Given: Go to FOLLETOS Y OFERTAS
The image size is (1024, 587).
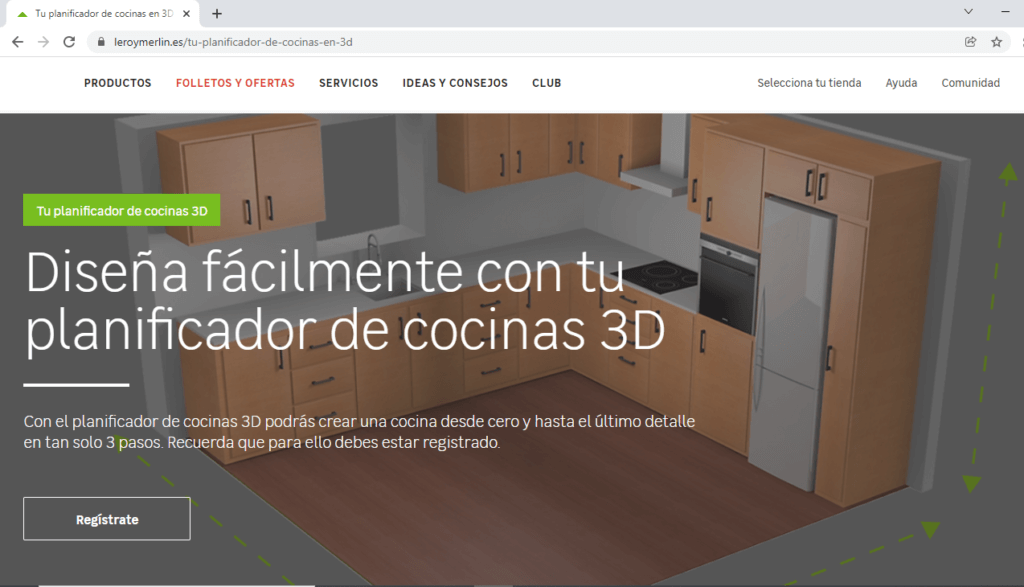Looking at the screenshot, I should [x=235, y=83].
